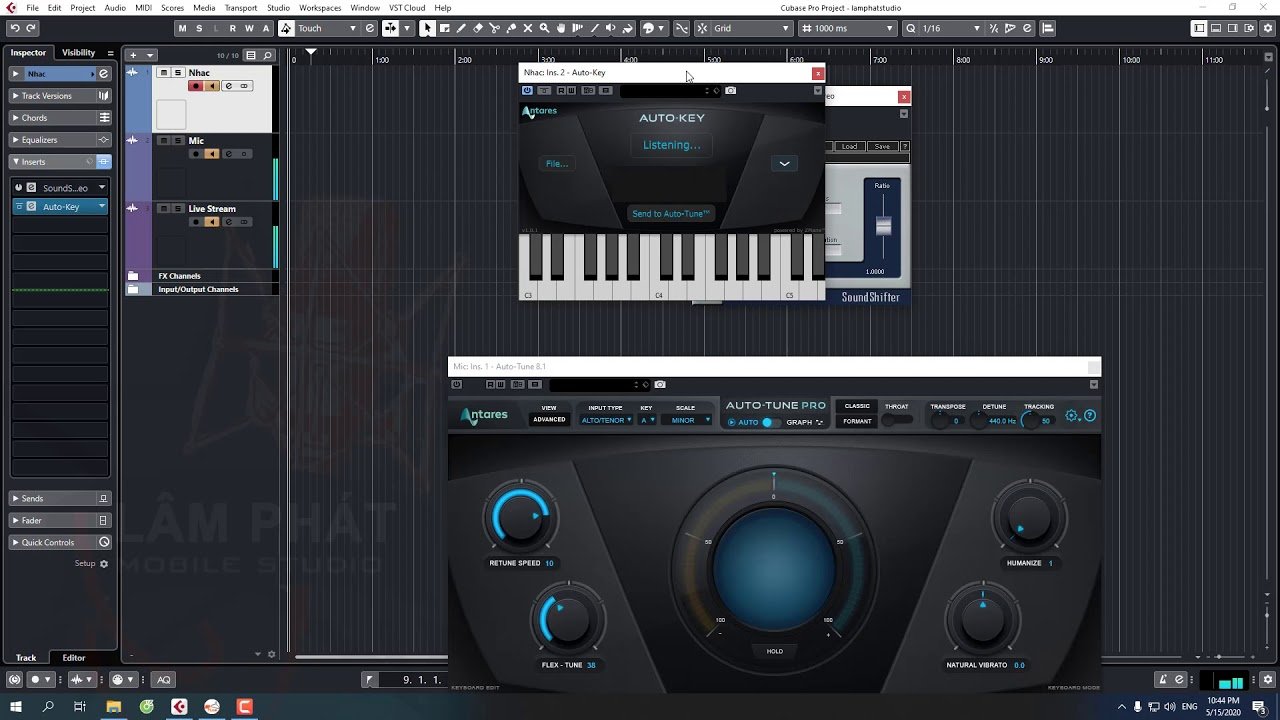The height and width of the screenshot is (720, 1280).
Task: Select the Split (scissors) tool in the toolbar
Action: click(496, 28)
